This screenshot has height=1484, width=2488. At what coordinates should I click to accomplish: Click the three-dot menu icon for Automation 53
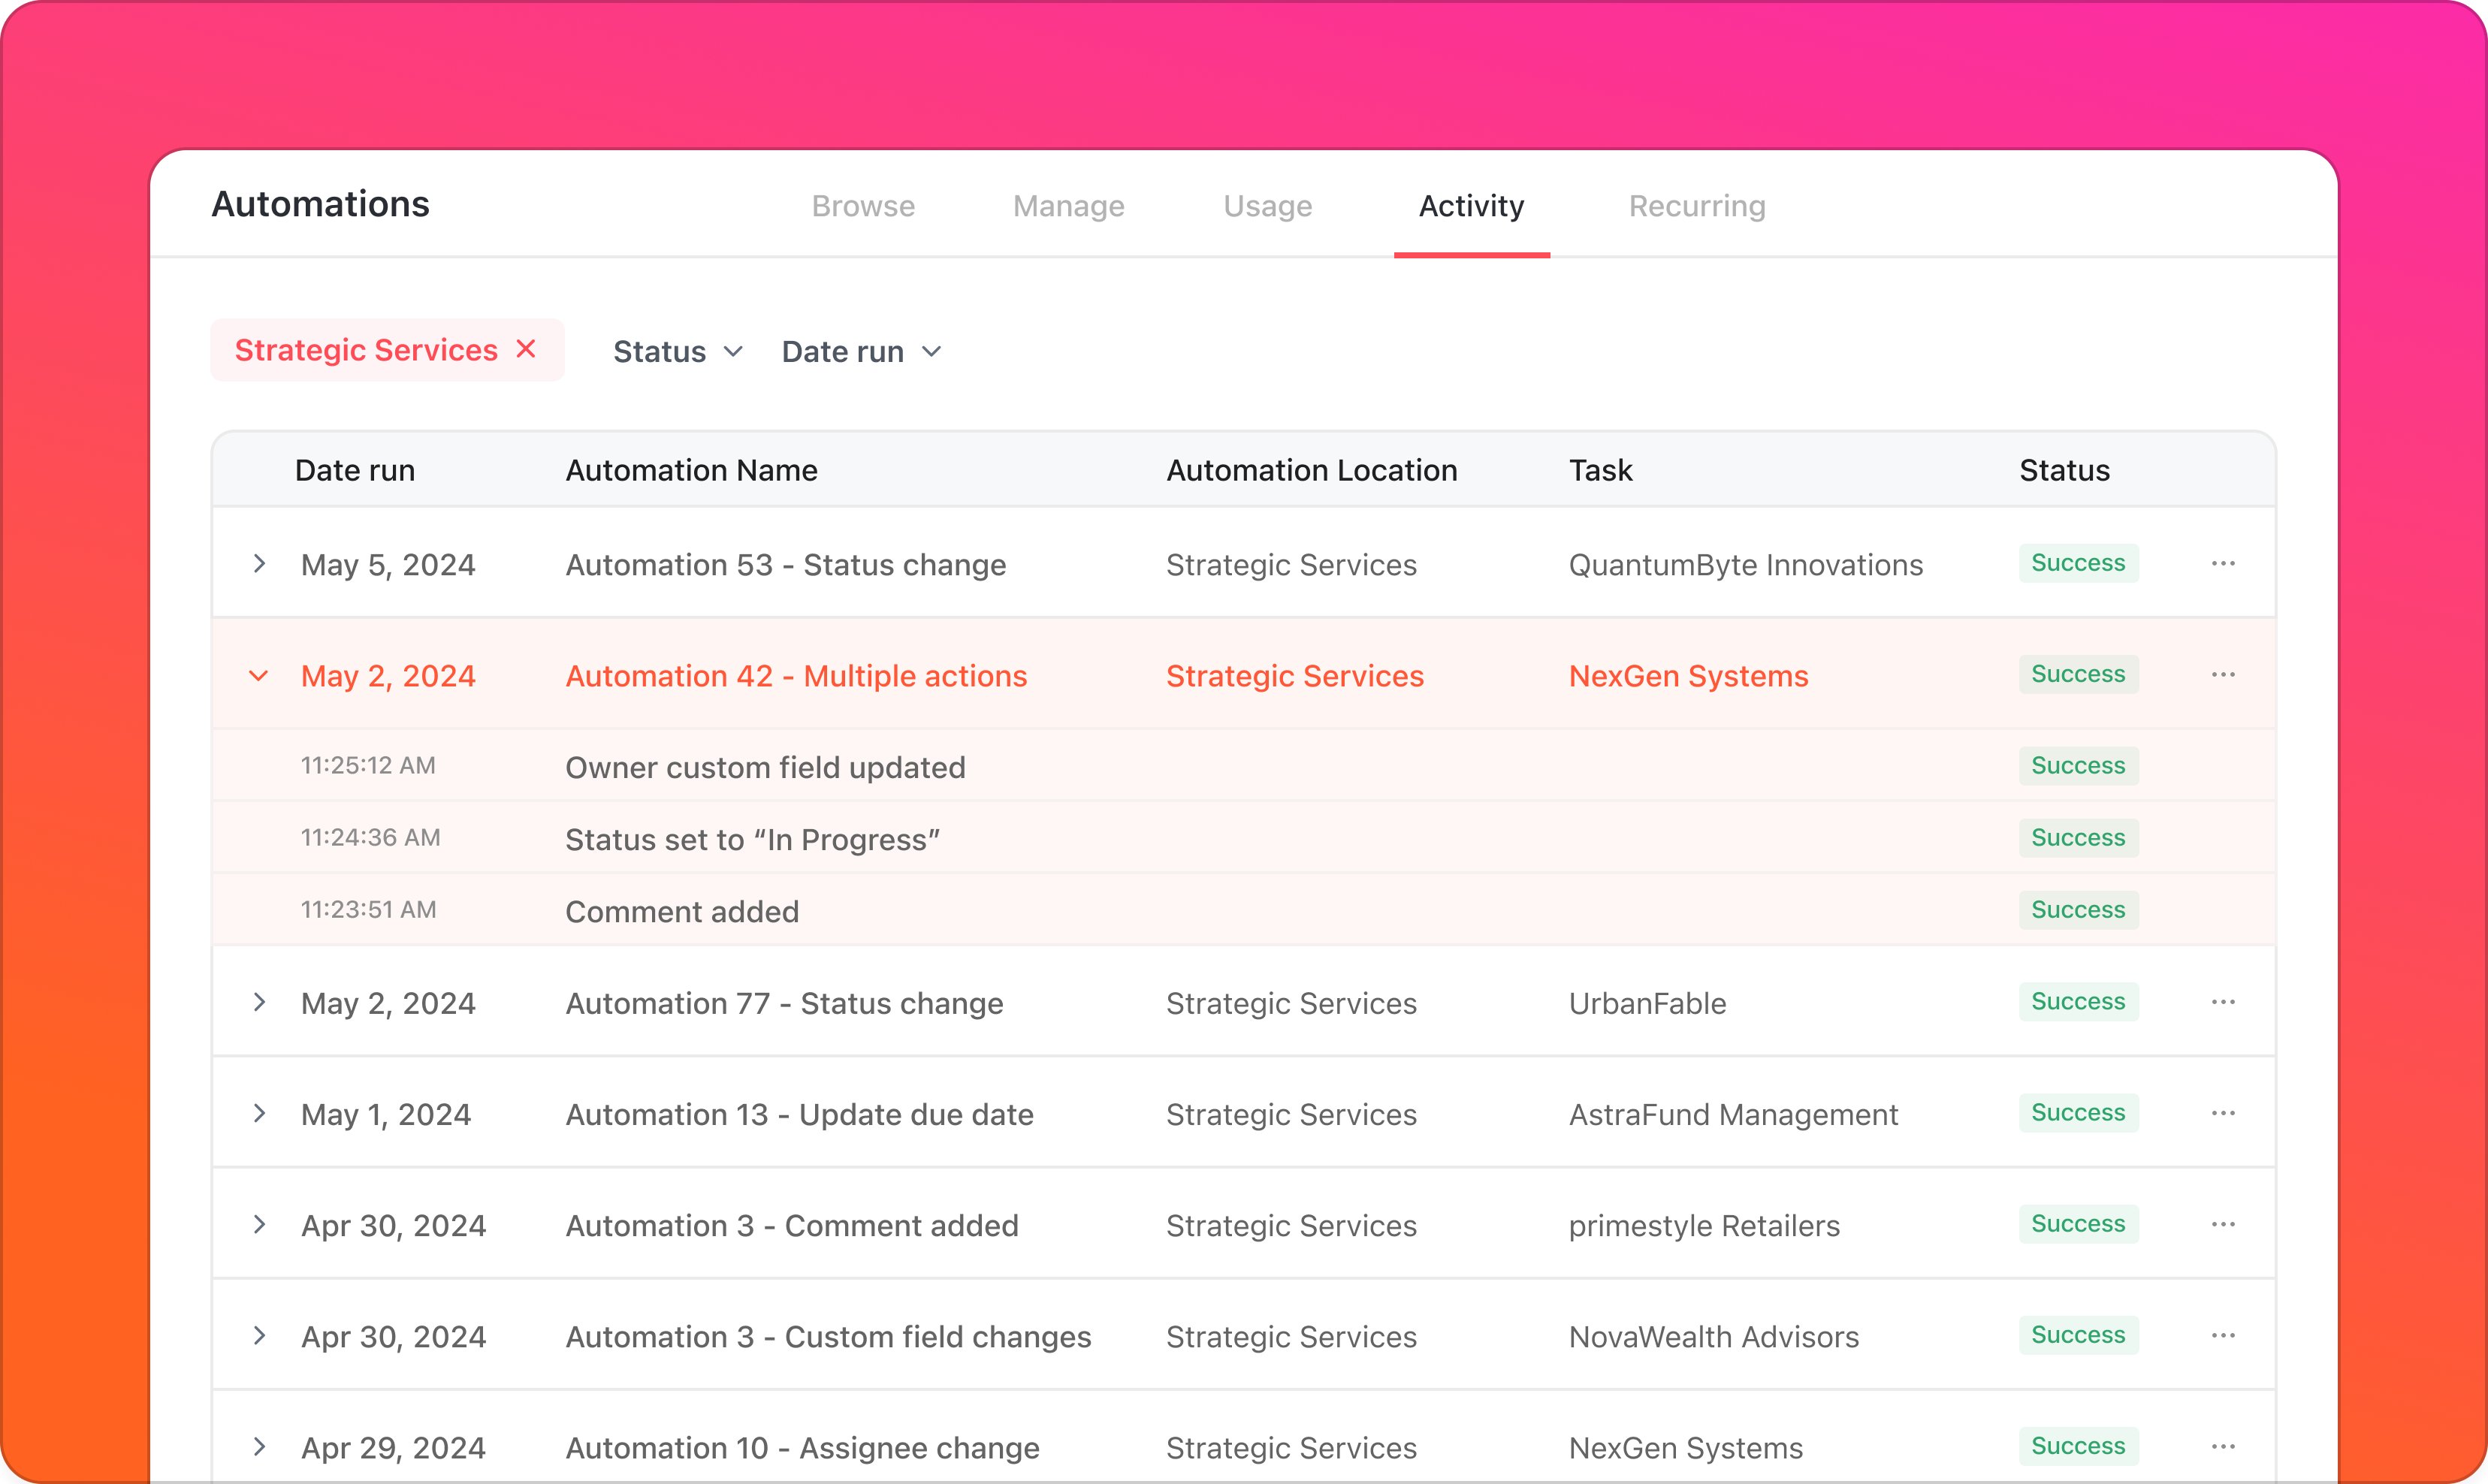click(2223, 563)
